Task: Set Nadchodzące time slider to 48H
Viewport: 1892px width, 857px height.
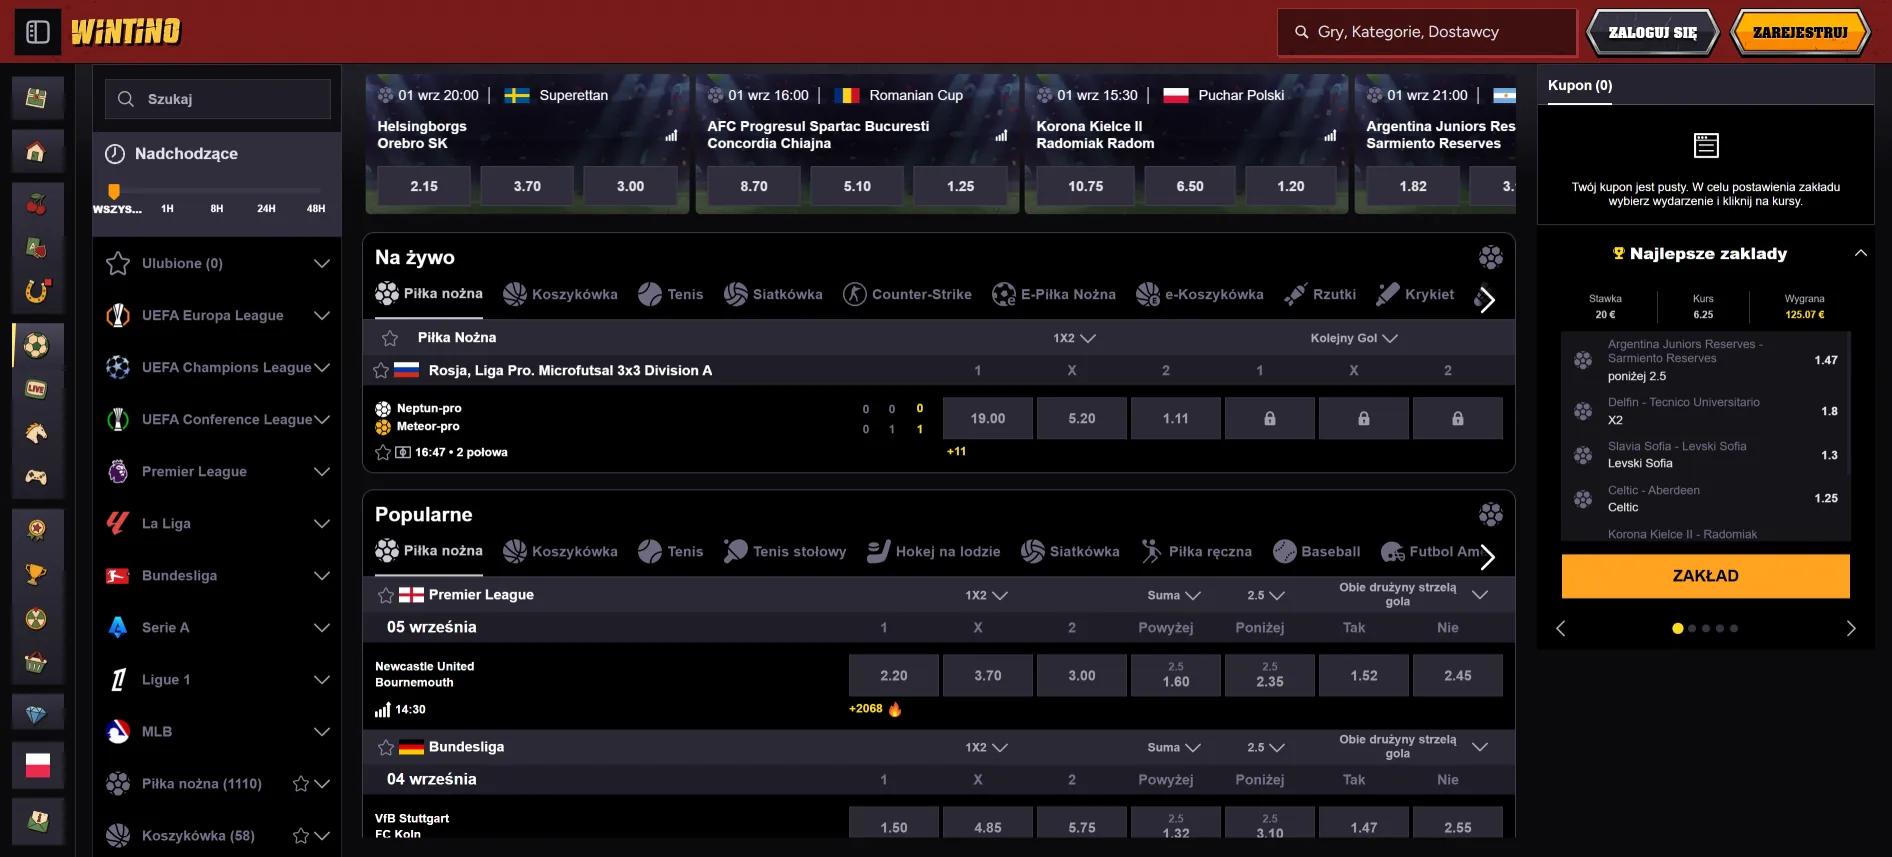Action: pos(316,209)
